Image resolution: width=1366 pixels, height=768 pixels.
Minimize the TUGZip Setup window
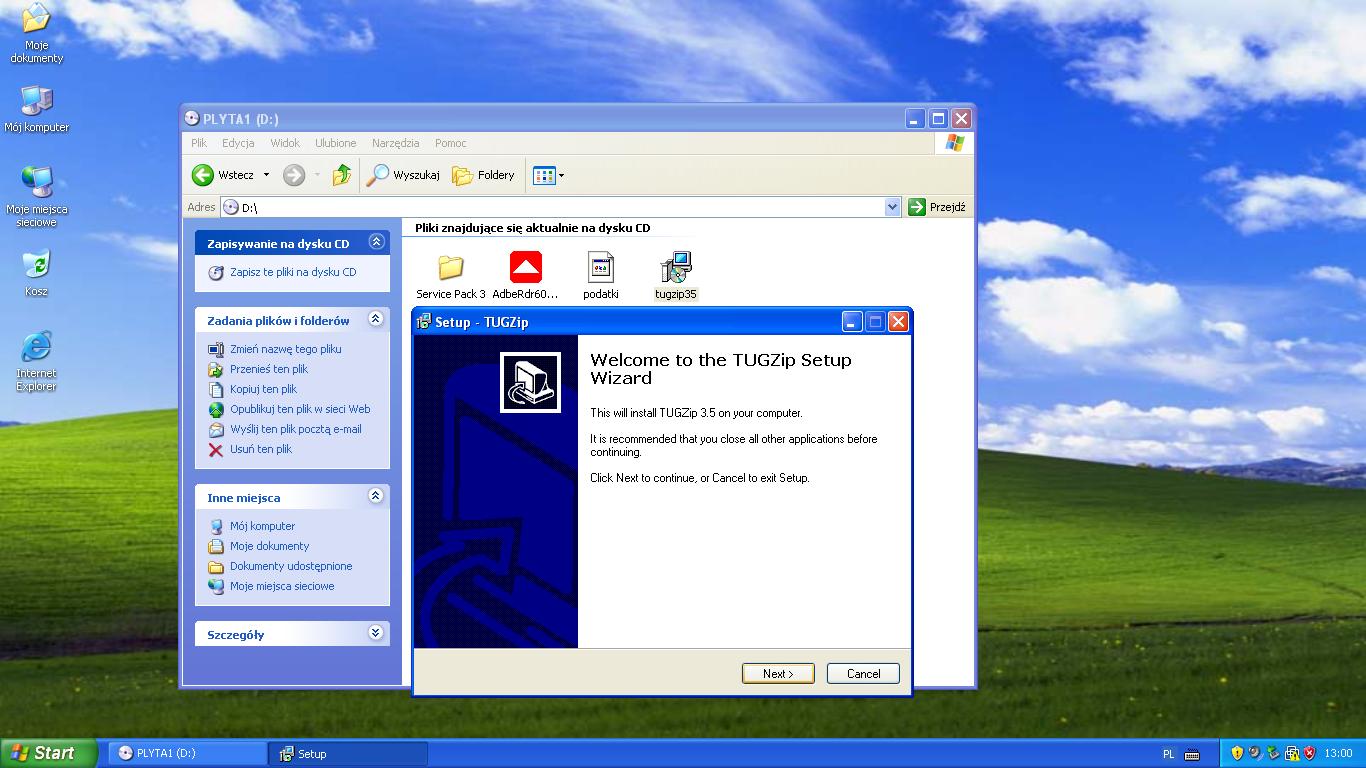tap(852, 321)
